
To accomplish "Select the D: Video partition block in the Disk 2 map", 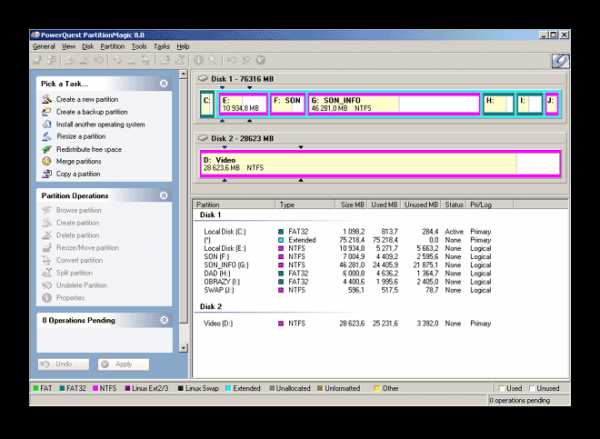I will 380,163.
